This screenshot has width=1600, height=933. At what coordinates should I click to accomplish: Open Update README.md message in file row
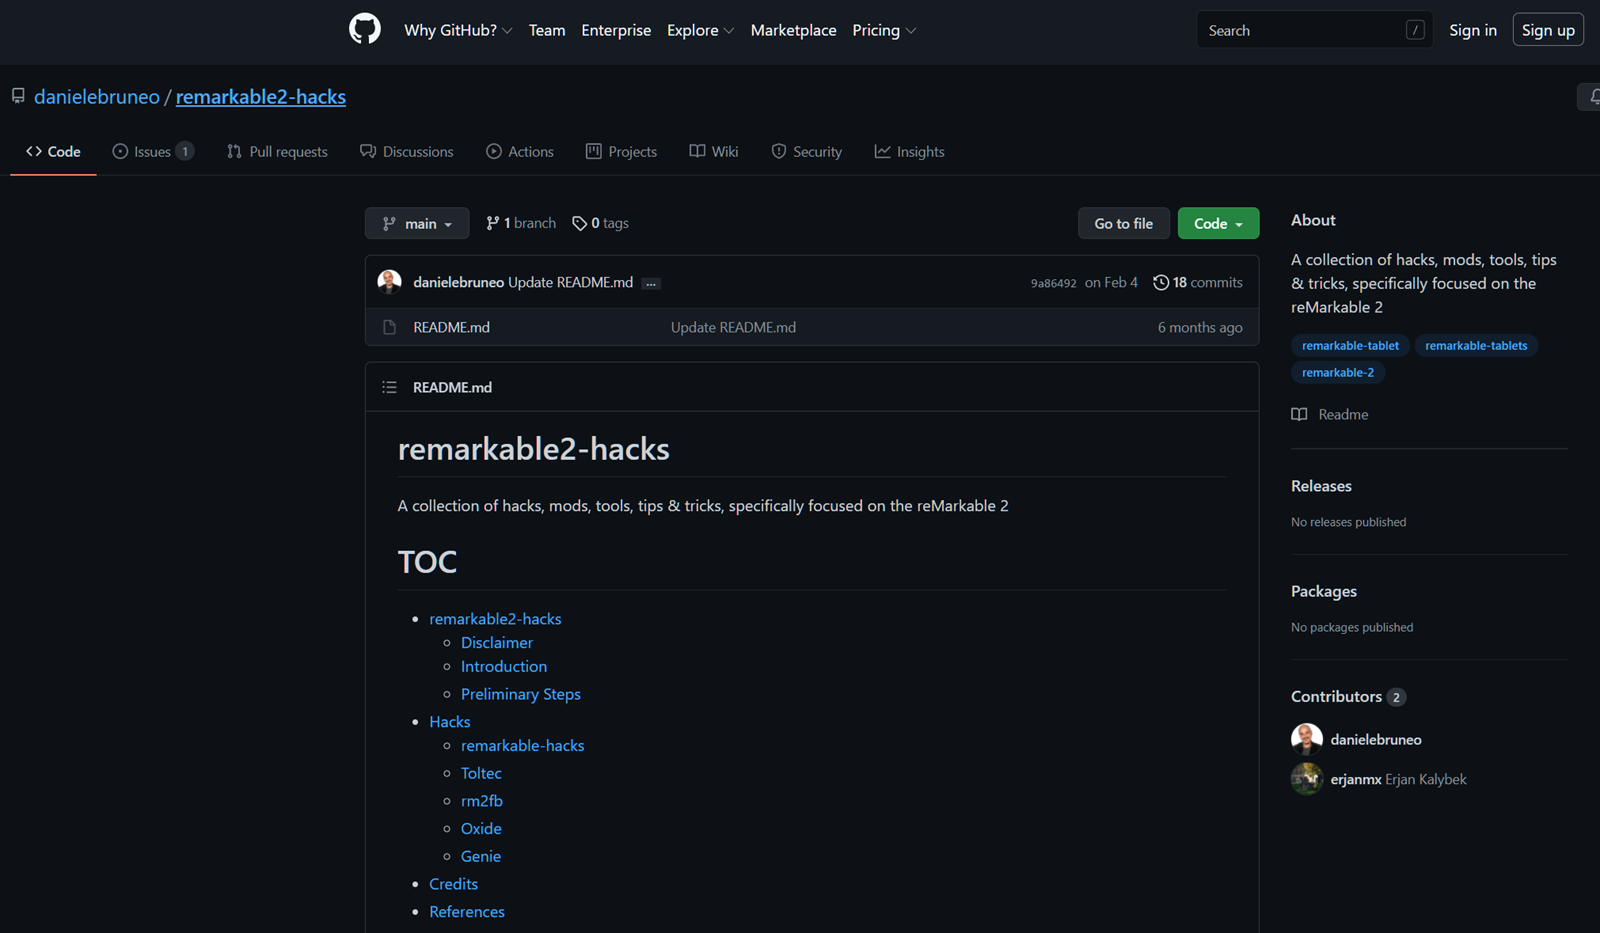coord(733,327)
